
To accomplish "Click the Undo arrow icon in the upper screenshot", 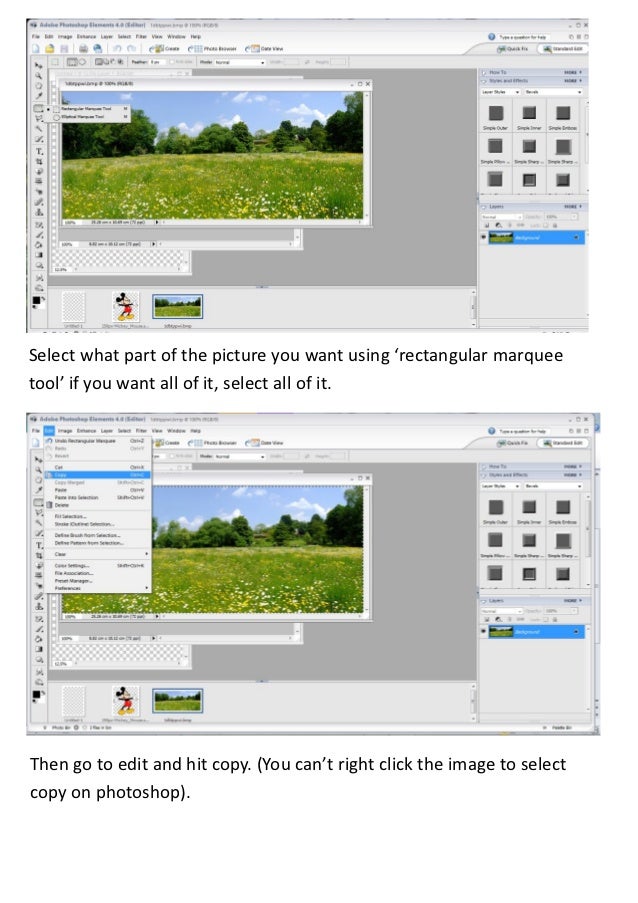I will pyautogui.click(x=117, y=49).
